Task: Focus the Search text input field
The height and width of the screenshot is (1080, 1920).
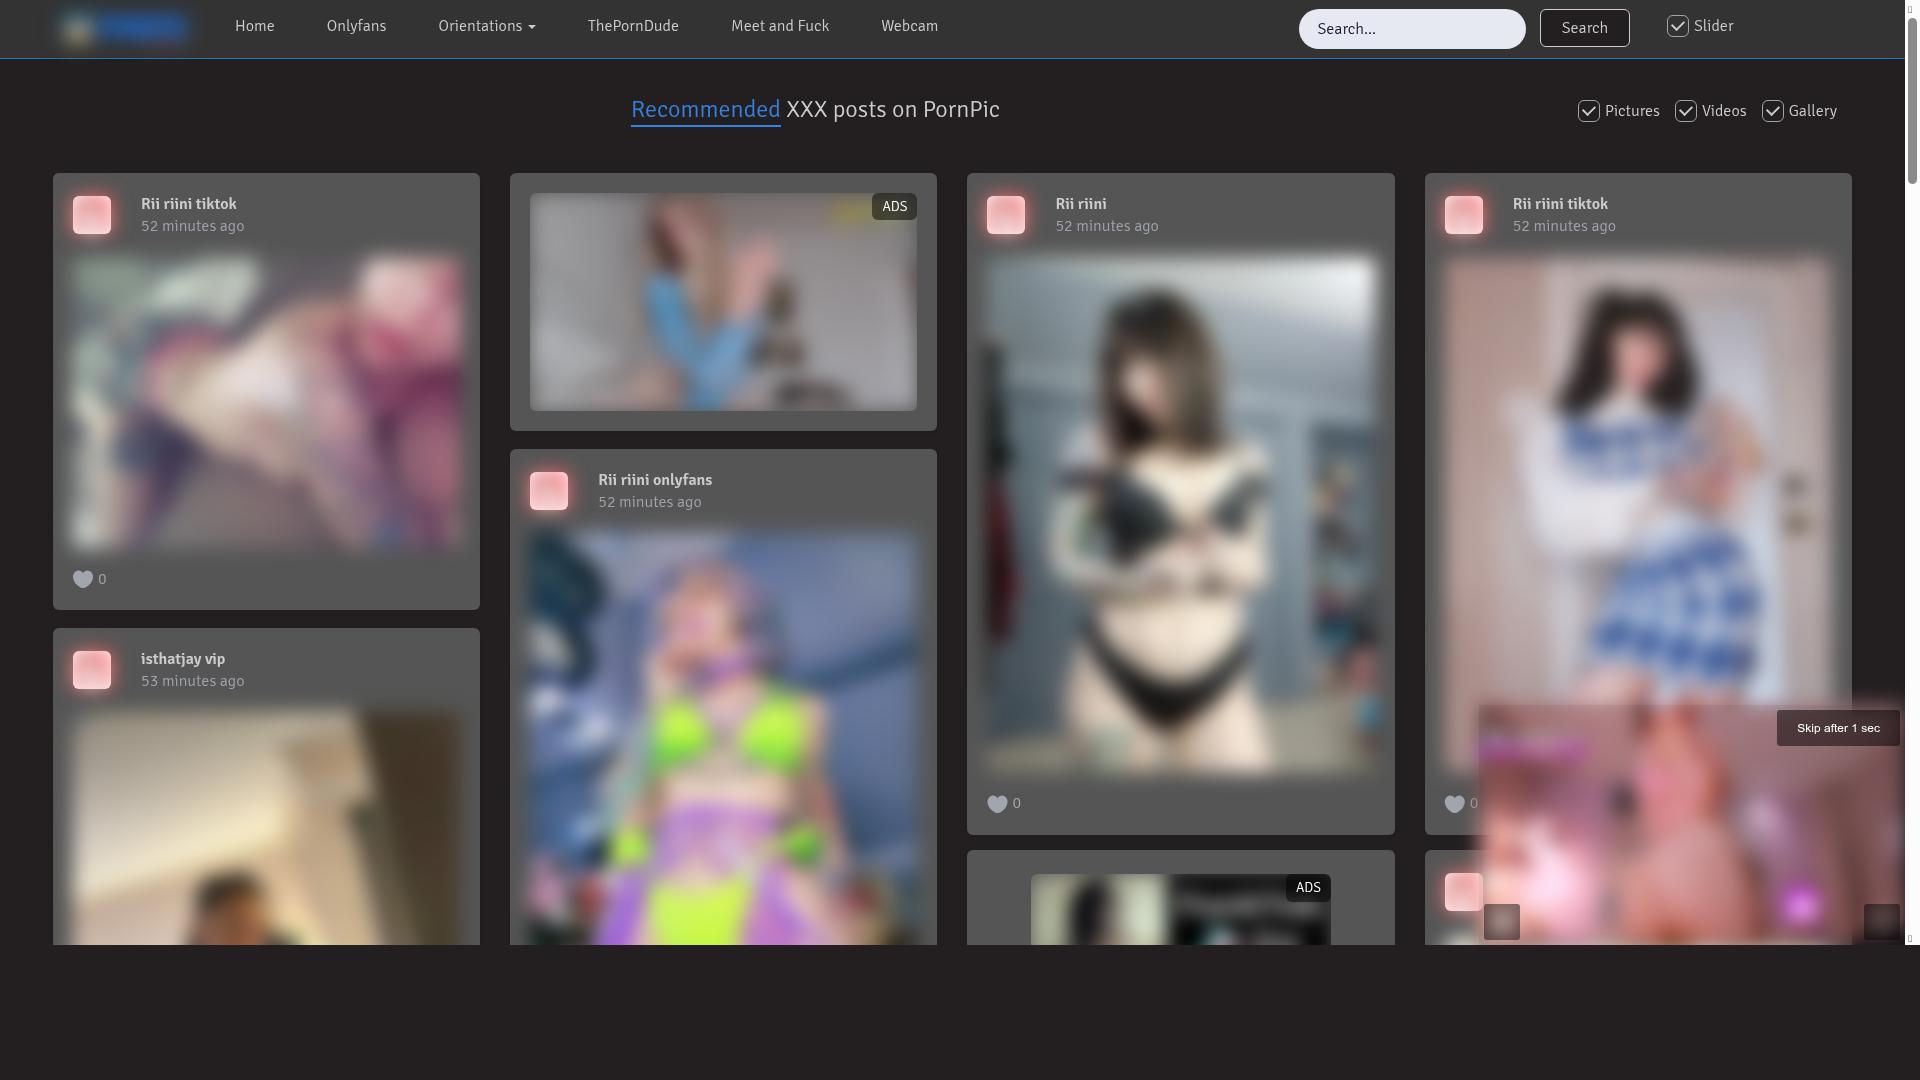Action: click(1411, 29)
